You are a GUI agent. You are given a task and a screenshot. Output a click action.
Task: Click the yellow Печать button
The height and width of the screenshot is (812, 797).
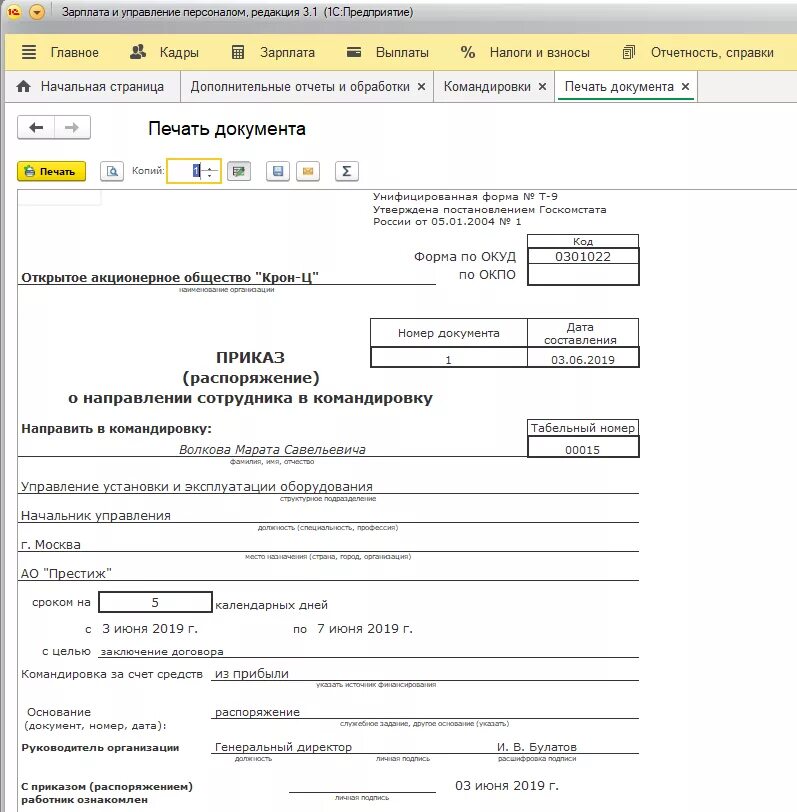pos(51,171)
